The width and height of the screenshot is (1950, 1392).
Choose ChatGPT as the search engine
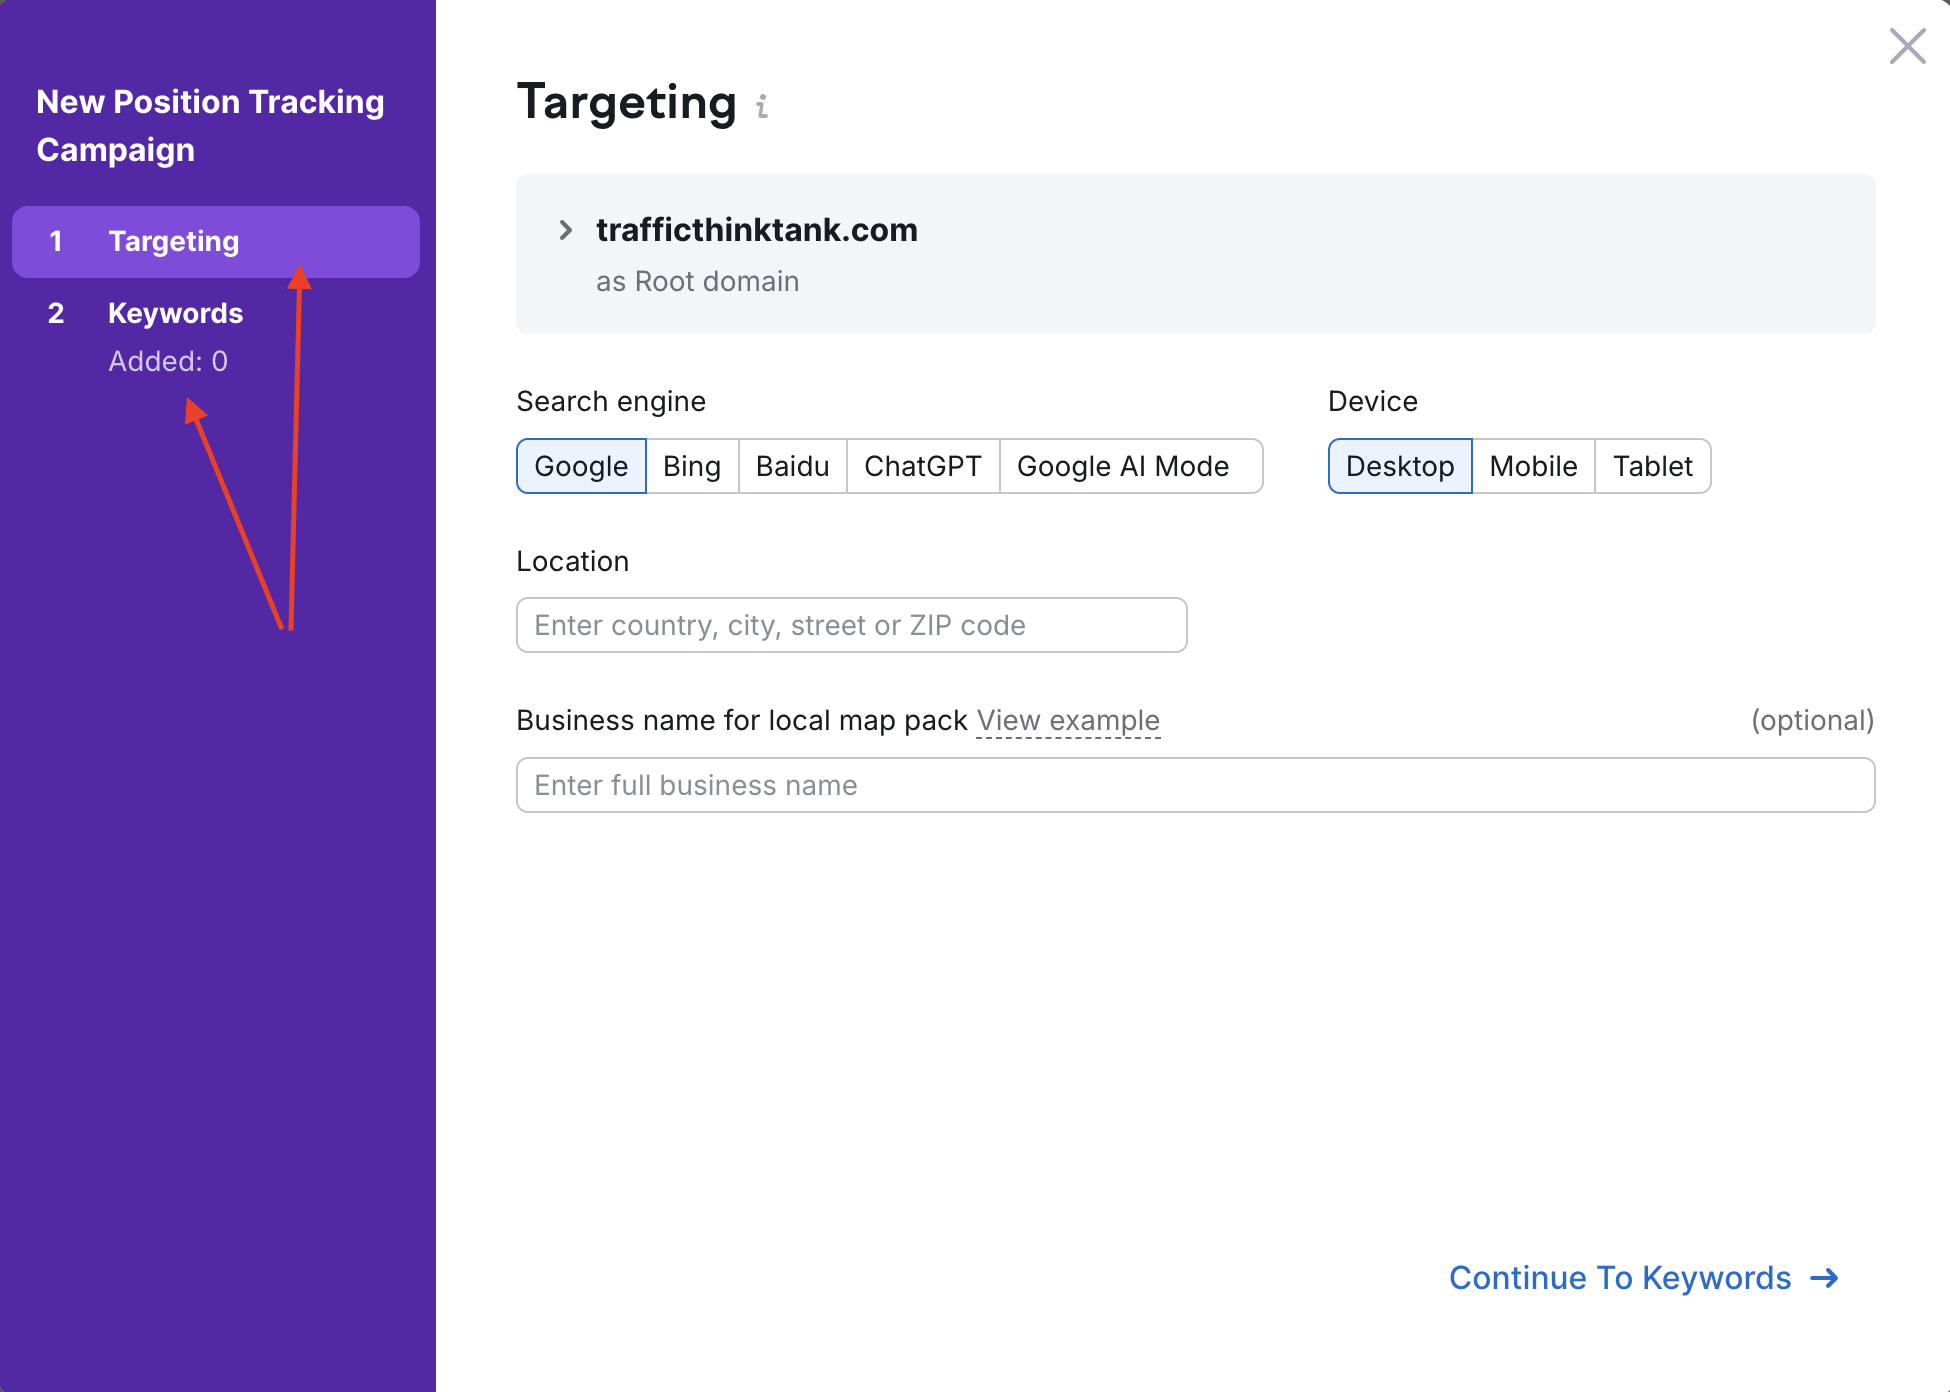point(922,466)
